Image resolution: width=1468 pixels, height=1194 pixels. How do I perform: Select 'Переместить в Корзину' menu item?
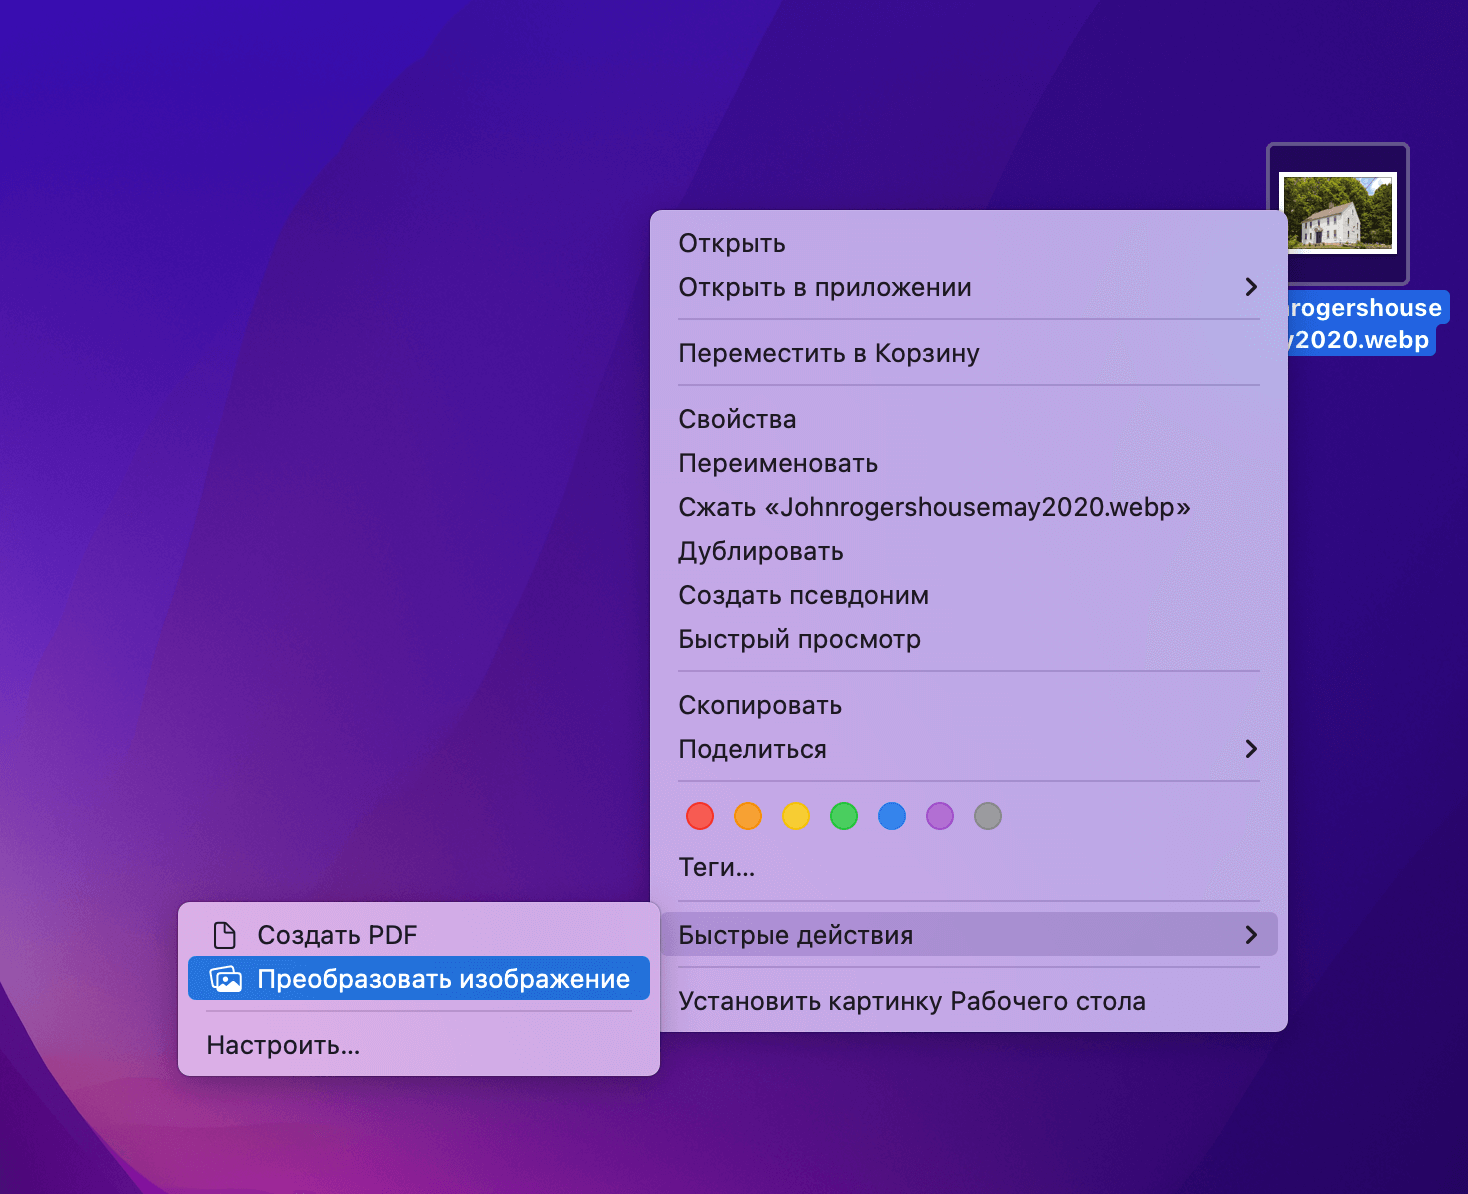pos(829,353)
